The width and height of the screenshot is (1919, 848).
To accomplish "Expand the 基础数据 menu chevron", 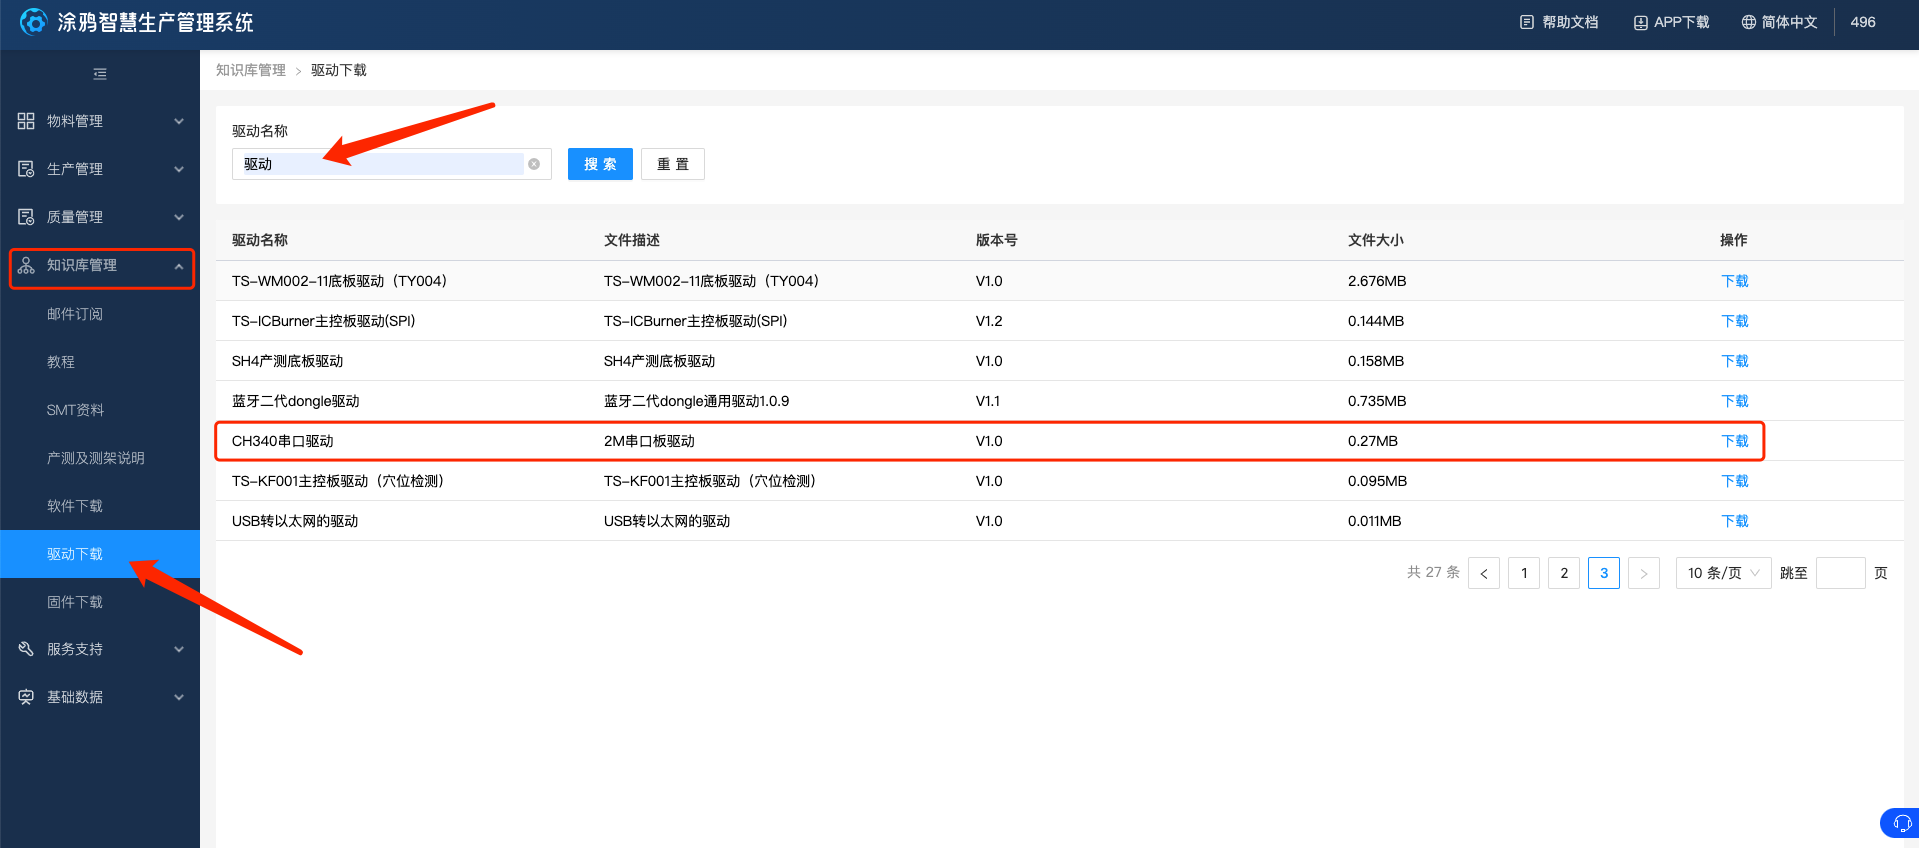I will (179, 697).
